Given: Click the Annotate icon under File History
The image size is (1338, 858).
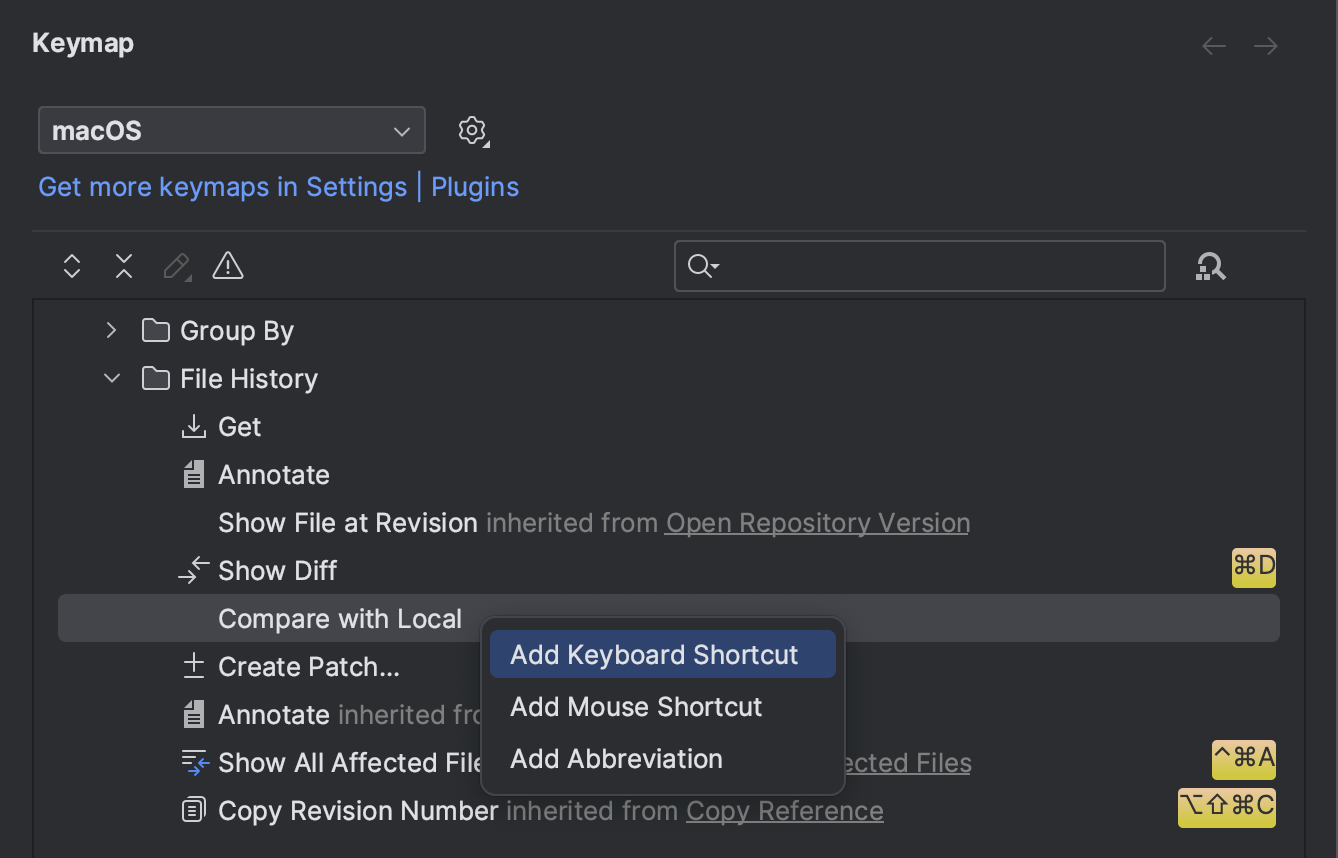Looking at the screenshot, I should (193, 474).
